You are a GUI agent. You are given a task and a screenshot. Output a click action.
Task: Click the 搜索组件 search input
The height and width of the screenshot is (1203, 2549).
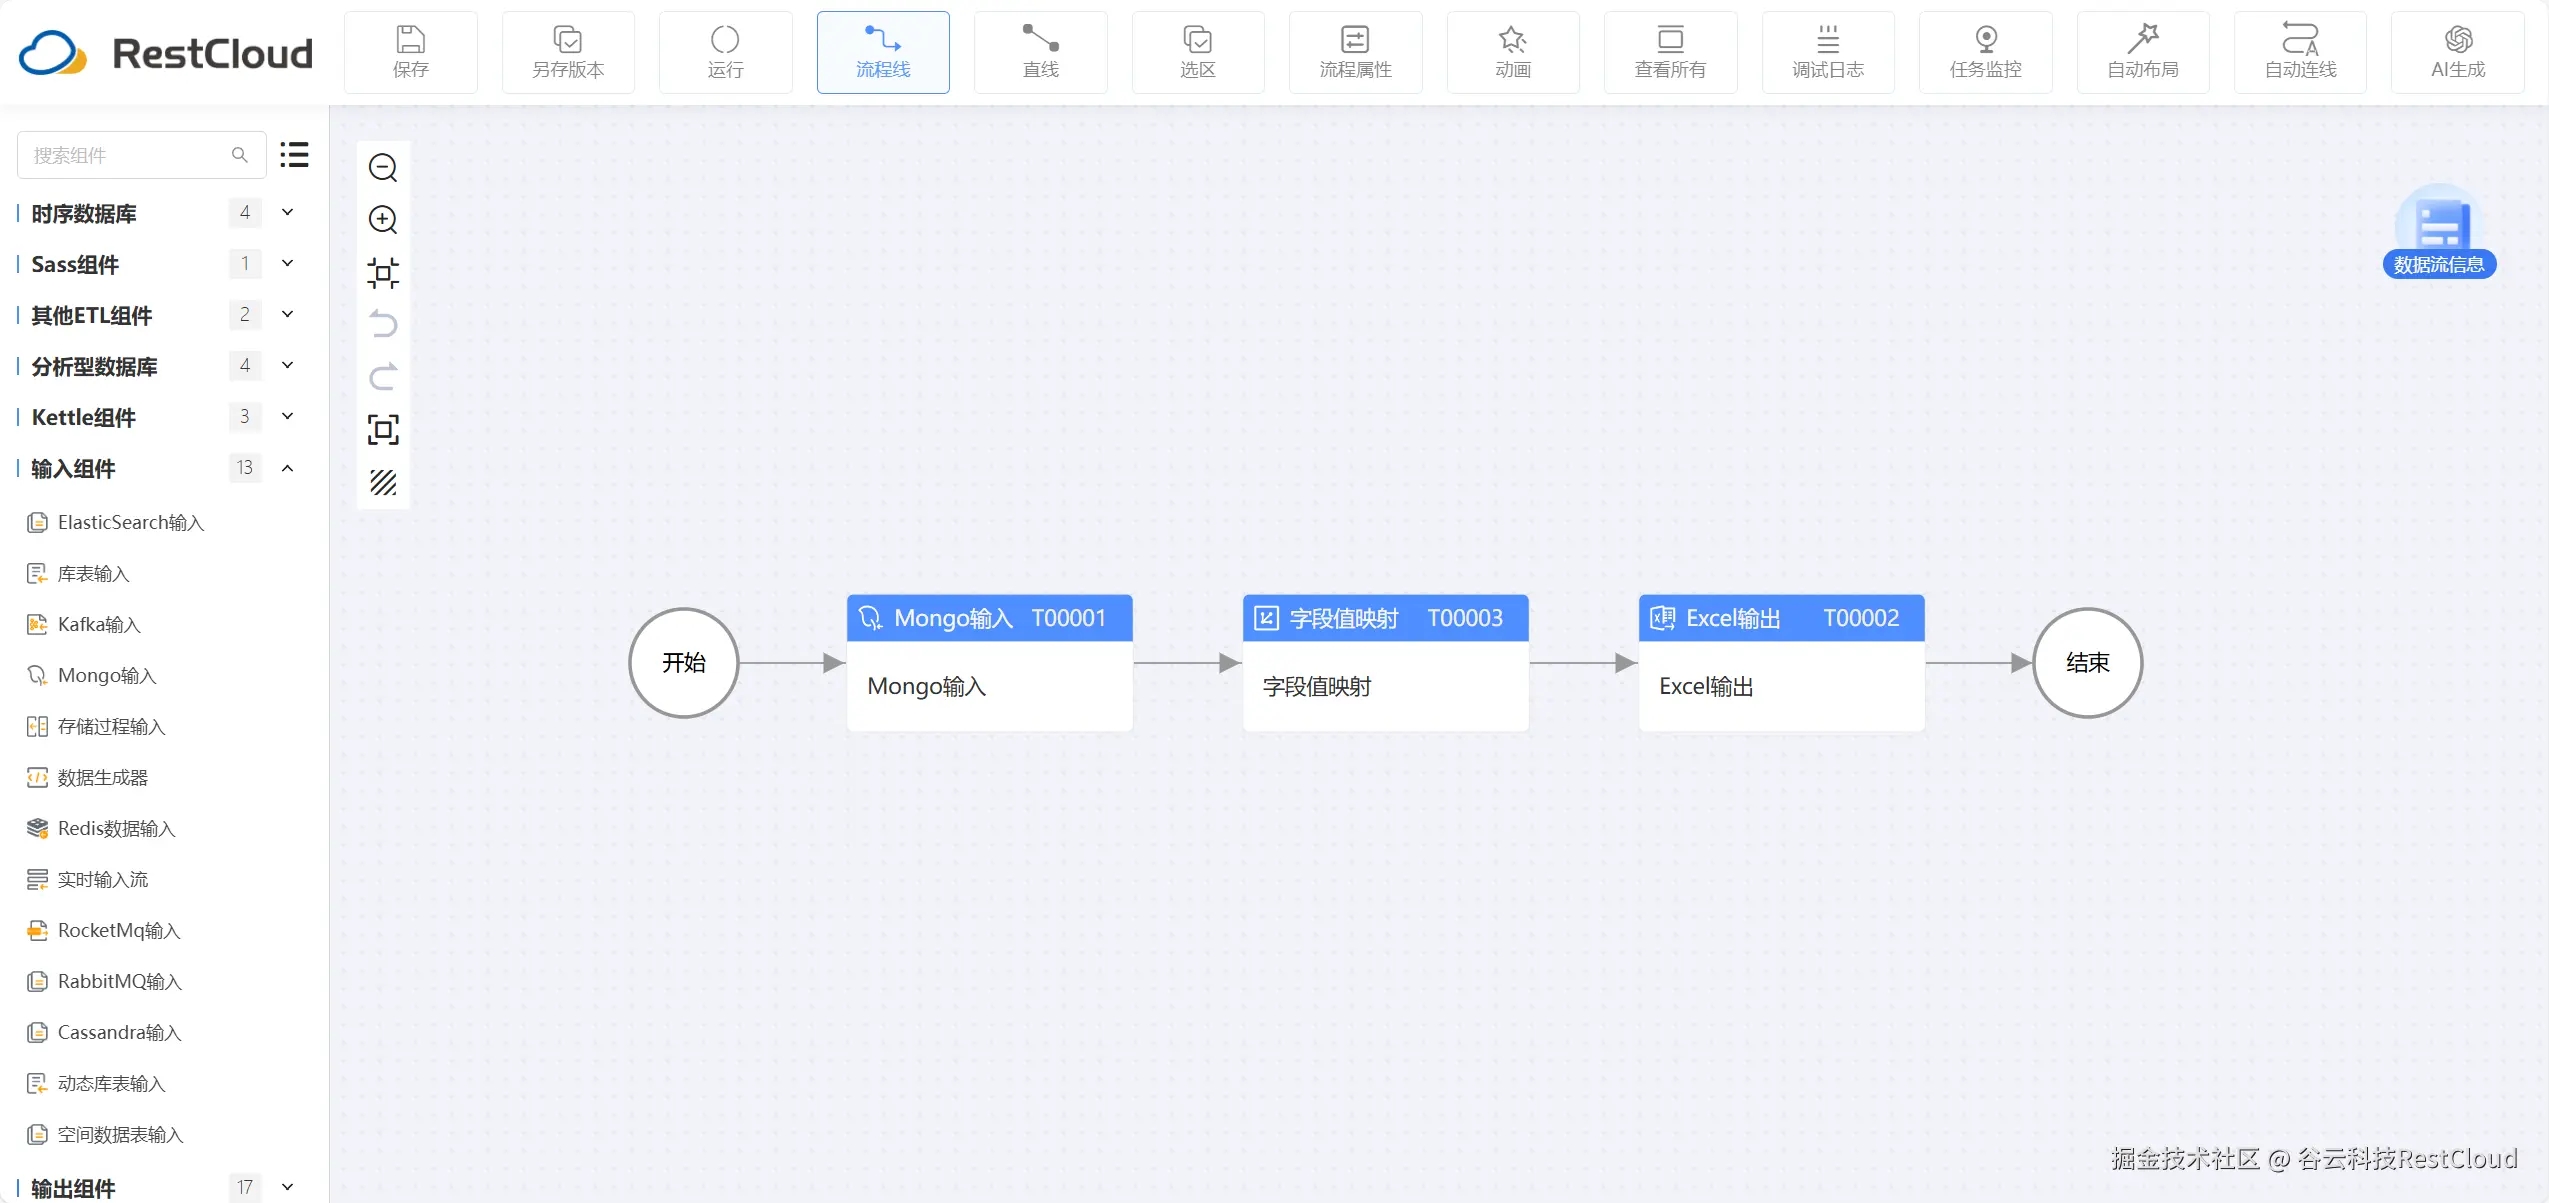coord(141,155)
